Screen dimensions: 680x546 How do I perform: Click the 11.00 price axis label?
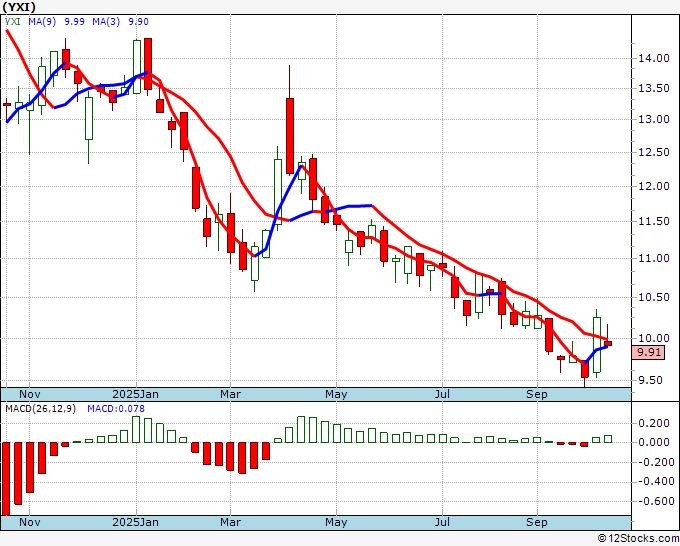(654, 258)
